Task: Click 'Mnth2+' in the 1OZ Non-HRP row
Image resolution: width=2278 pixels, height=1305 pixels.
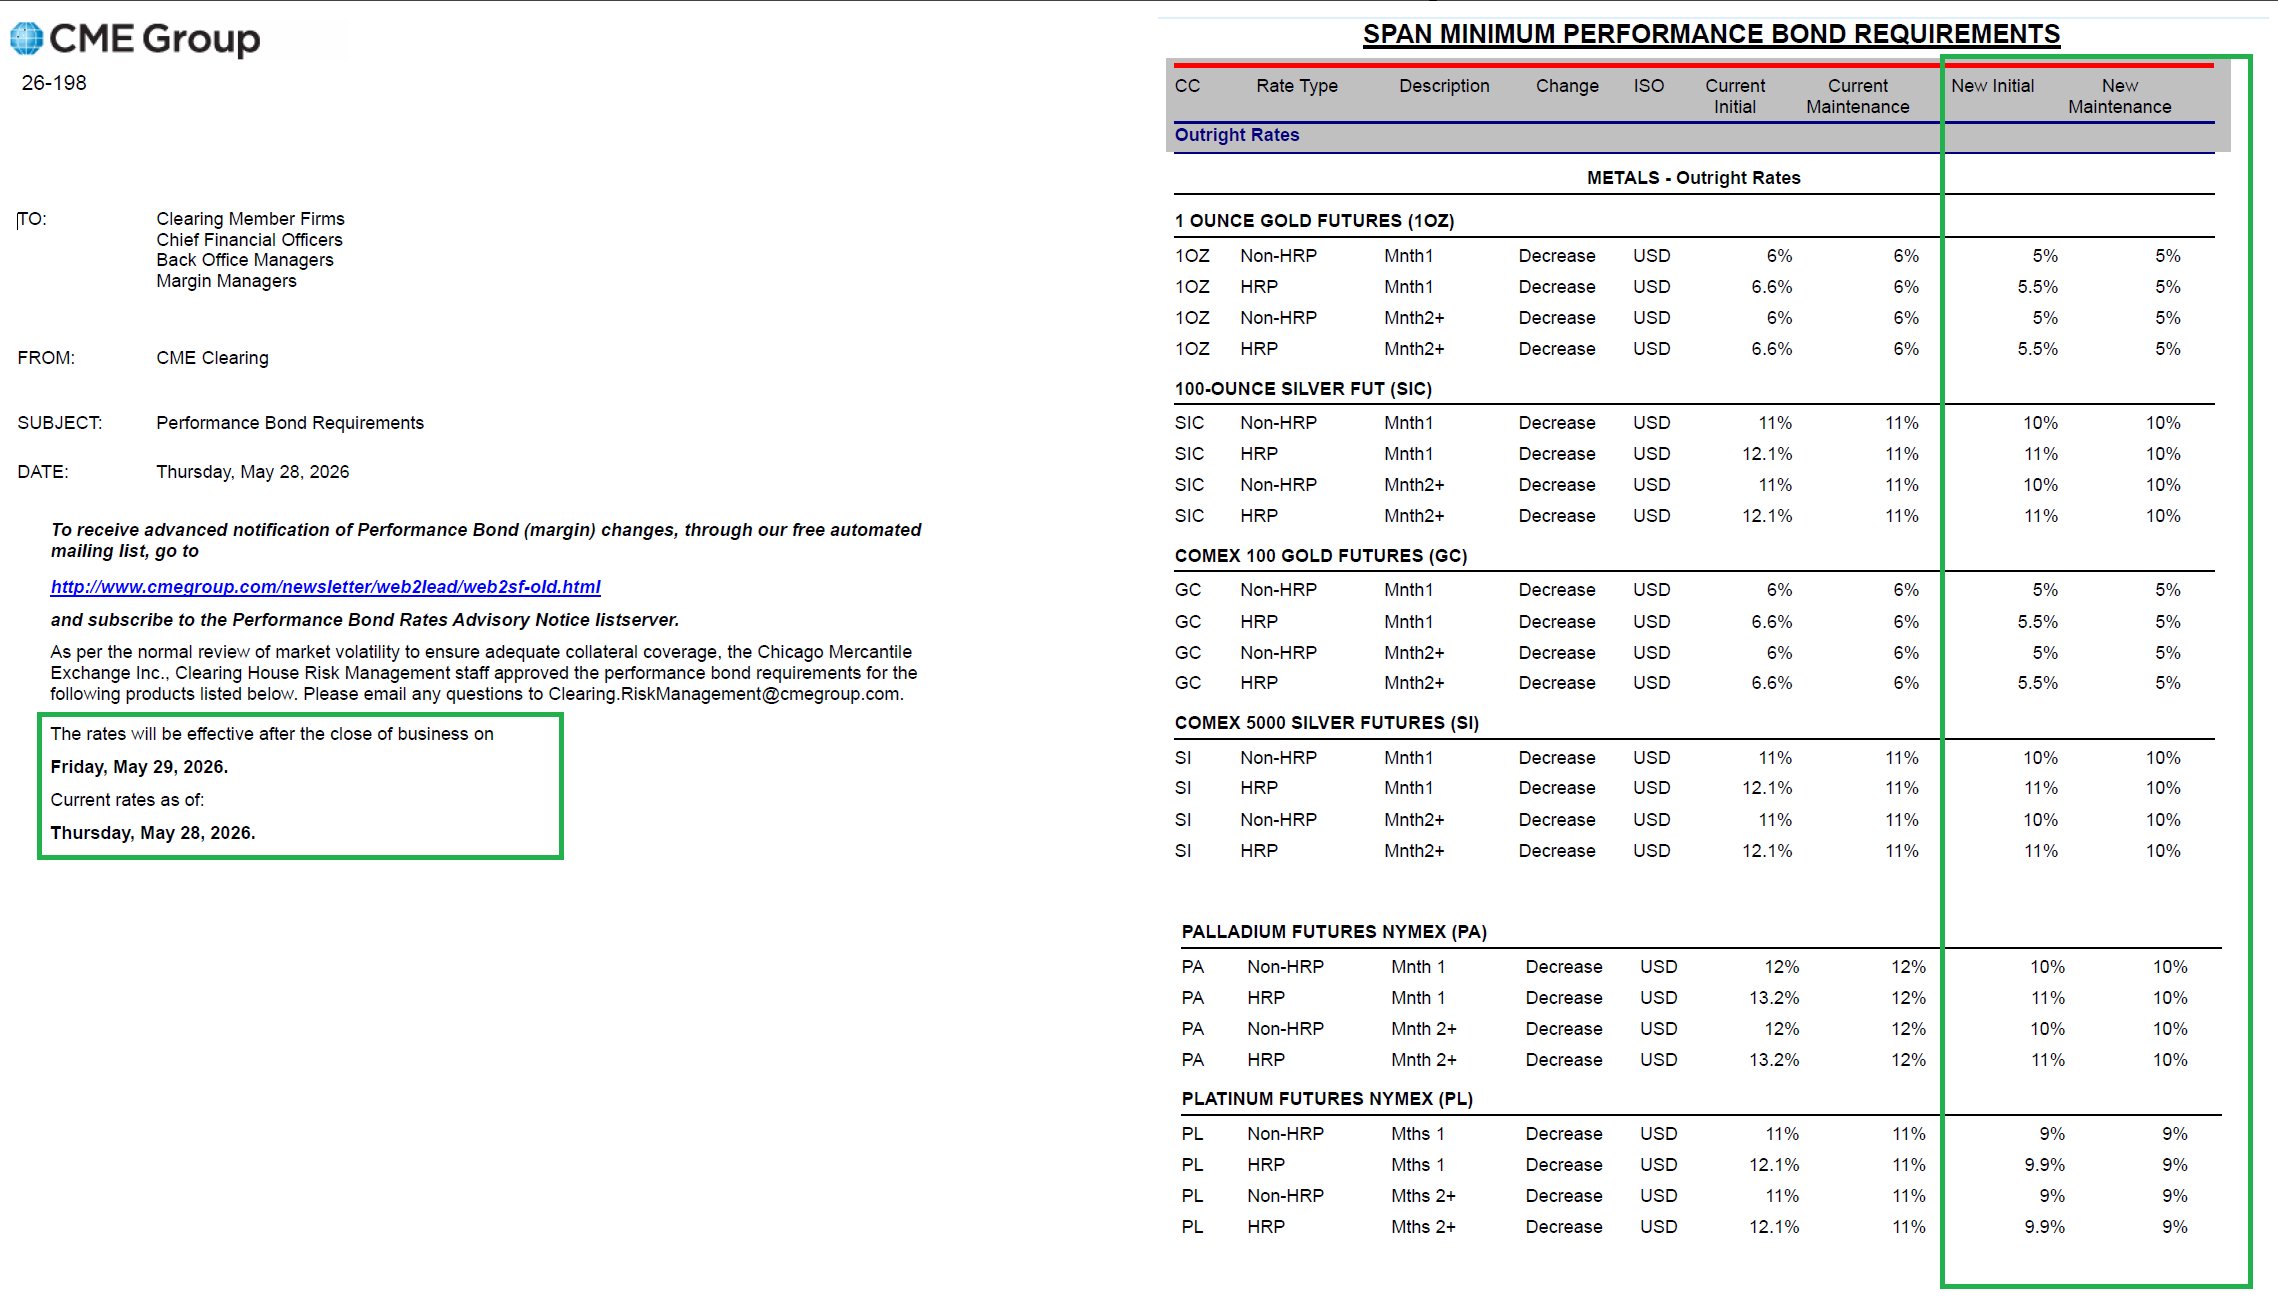Action: 1414,318
